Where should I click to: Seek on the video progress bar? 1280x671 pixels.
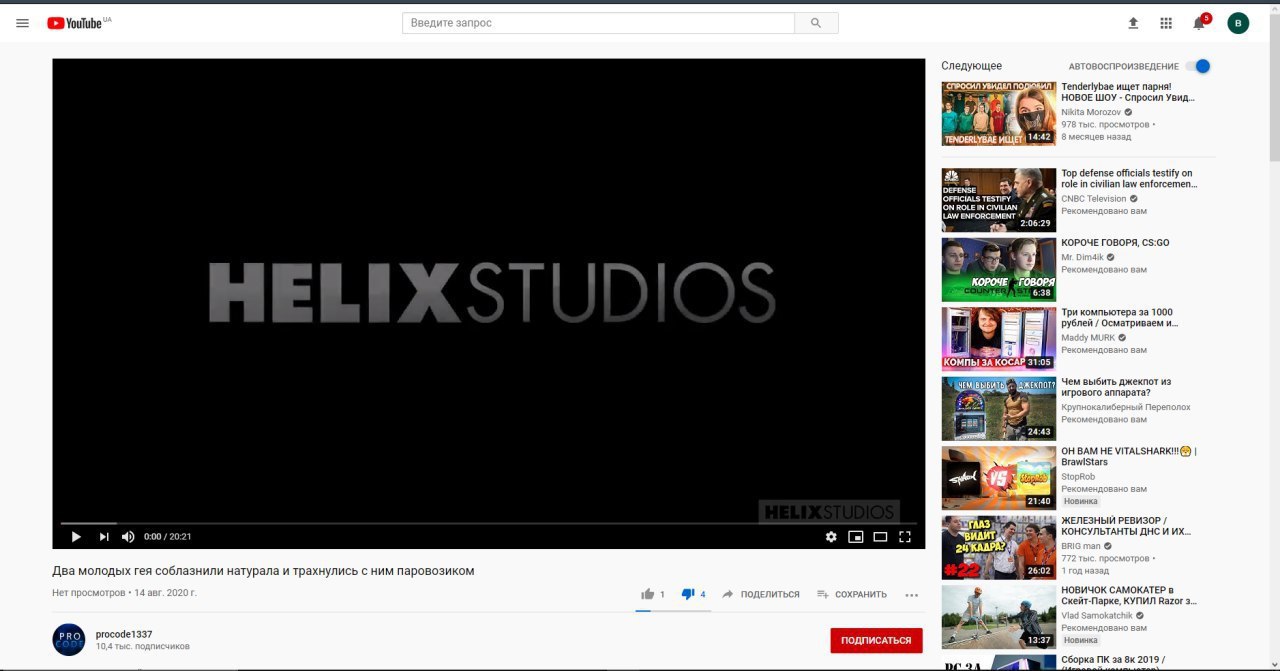point(489,523)
